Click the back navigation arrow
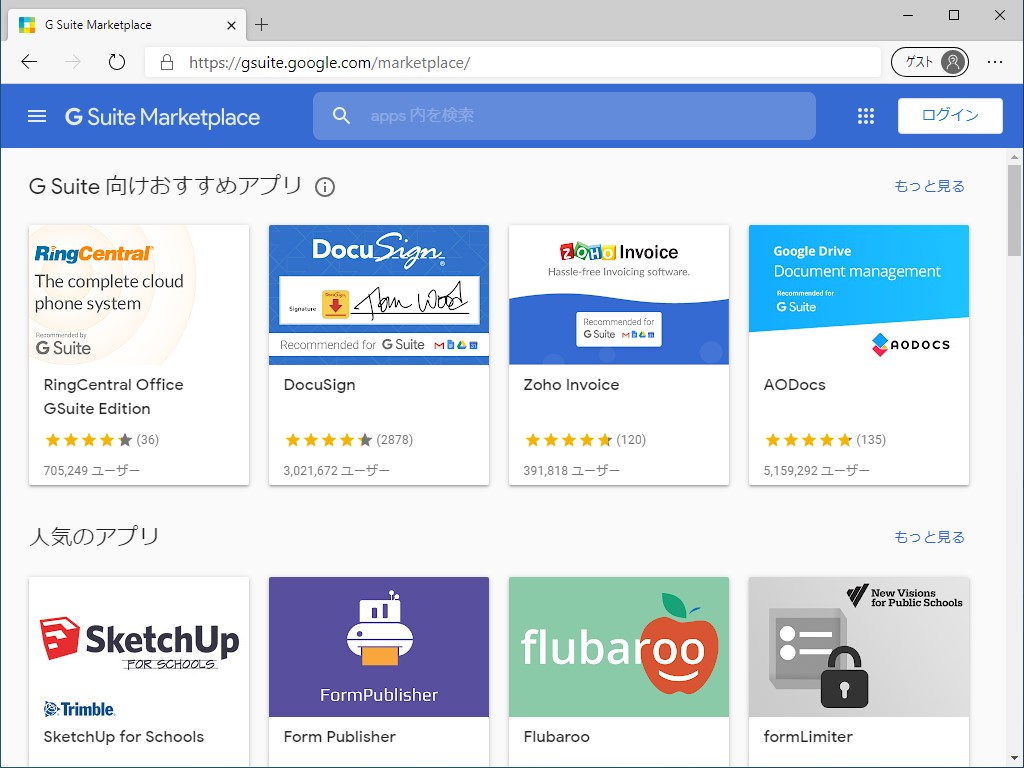Screen dimensions: 1024x768 [28, 61]
